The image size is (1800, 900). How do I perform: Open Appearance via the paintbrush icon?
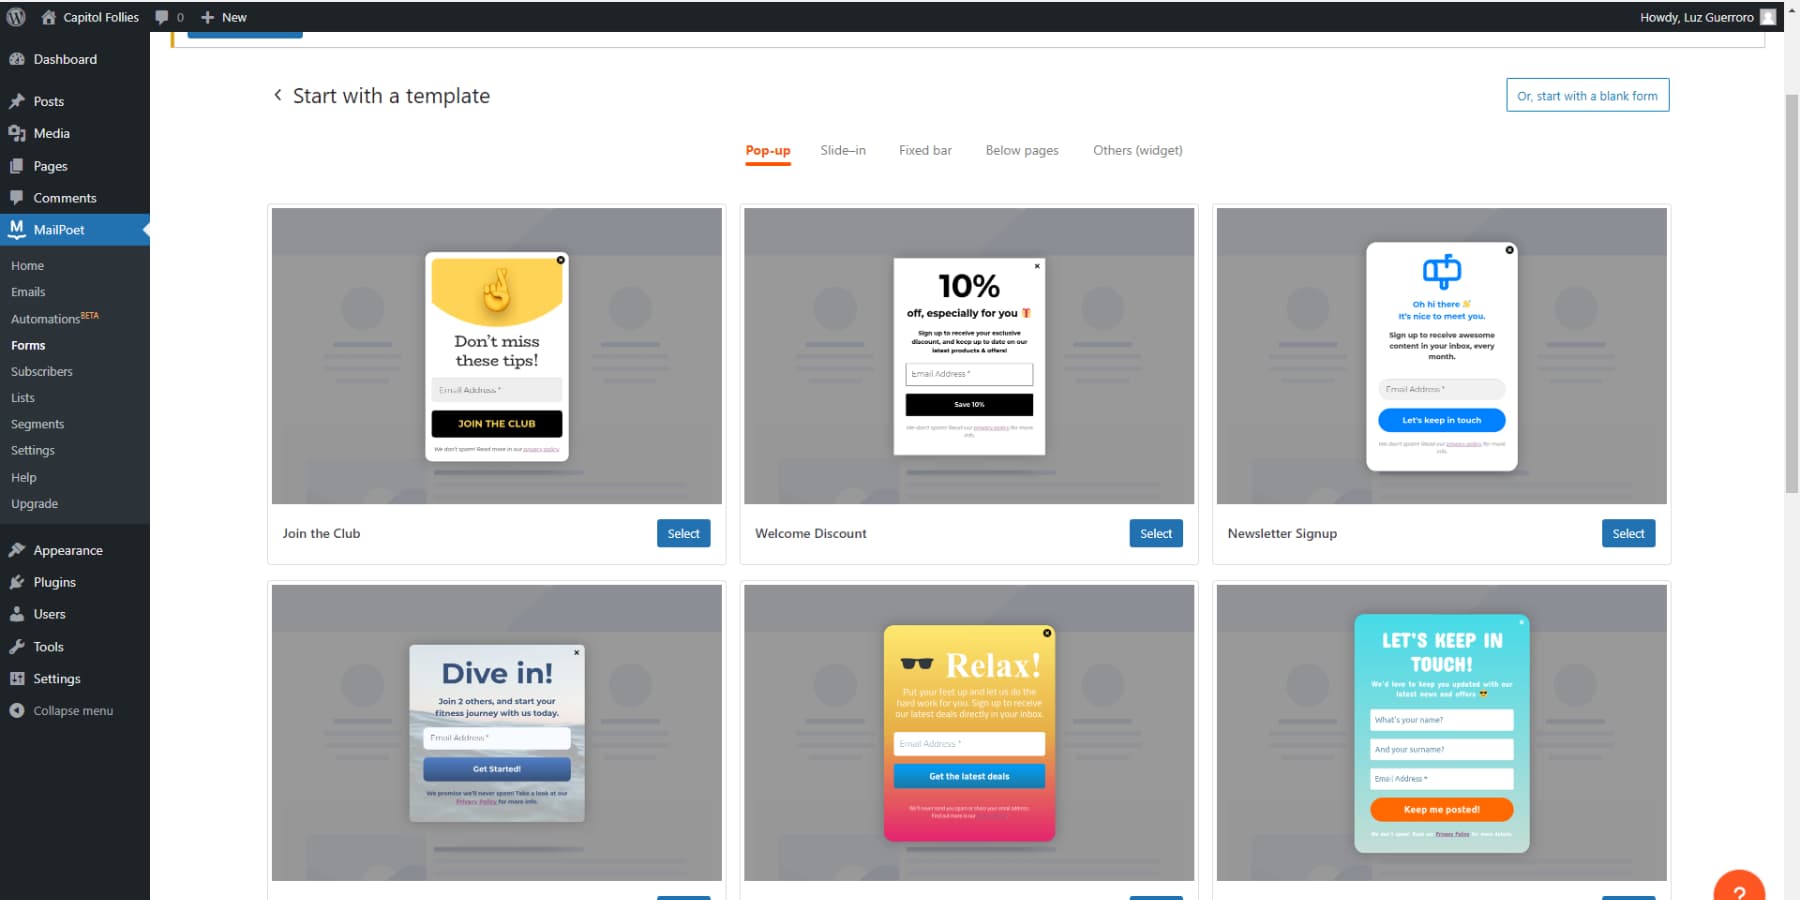pyautogui.click(x=20, y=549)
